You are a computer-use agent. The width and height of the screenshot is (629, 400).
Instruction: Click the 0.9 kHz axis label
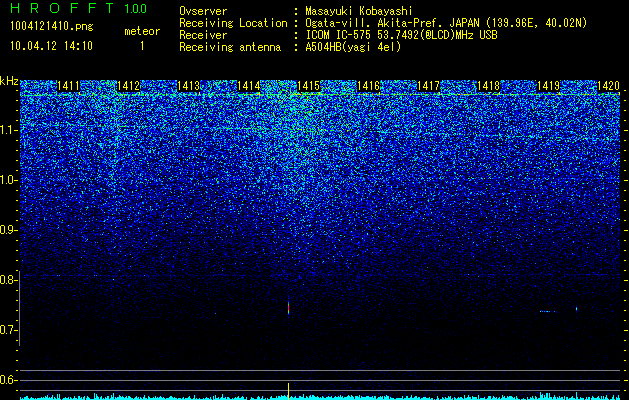point(8,230)
